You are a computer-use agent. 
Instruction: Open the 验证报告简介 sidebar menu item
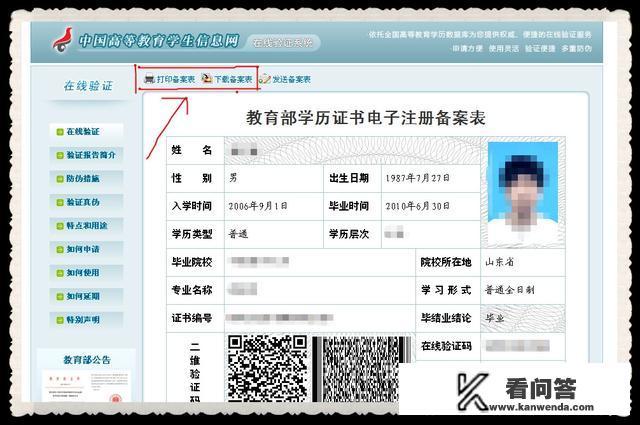tap(86, 155)
